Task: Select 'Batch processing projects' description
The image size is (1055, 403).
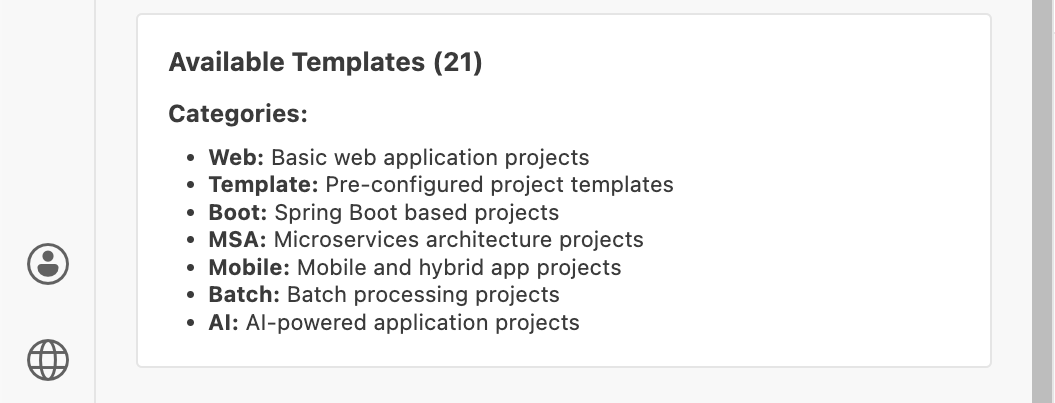Action: pyautogui.click(x=423, y=295)
